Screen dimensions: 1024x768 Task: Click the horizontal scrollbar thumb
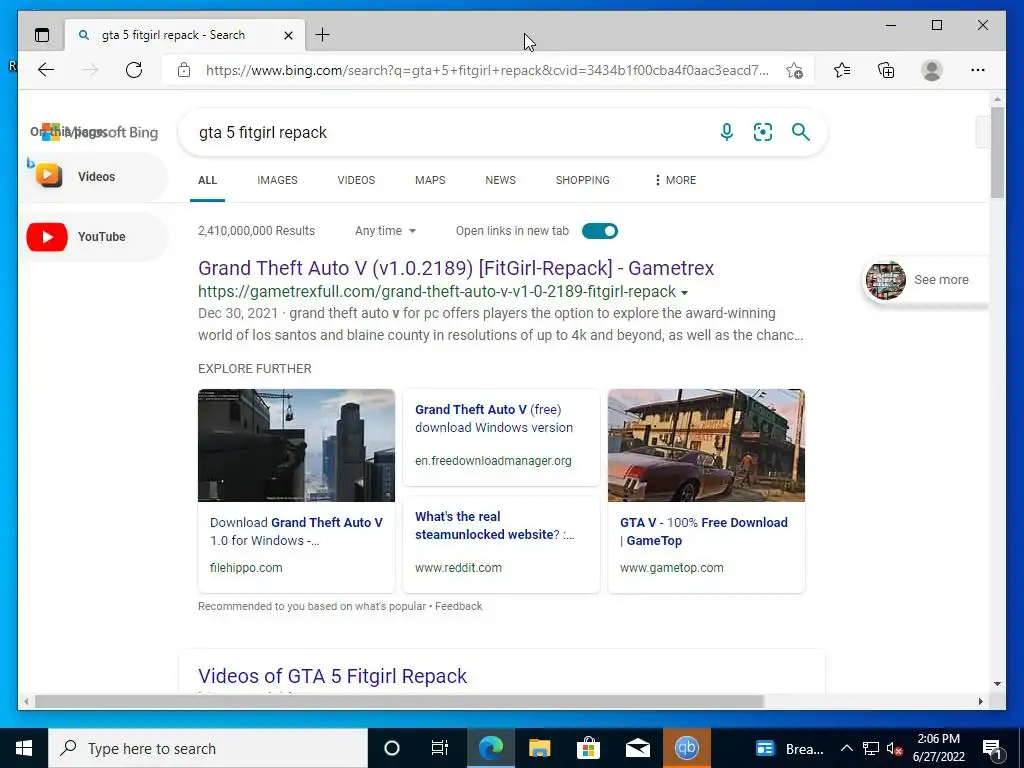click(399, 701)
